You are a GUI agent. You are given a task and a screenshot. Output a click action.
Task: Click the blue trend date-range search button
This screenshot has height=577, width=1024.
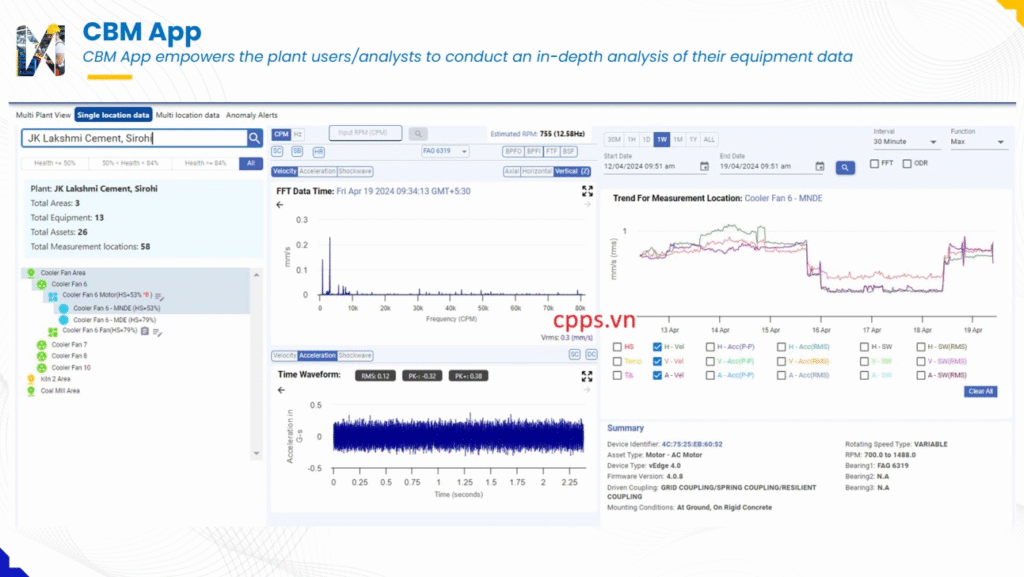846,167
